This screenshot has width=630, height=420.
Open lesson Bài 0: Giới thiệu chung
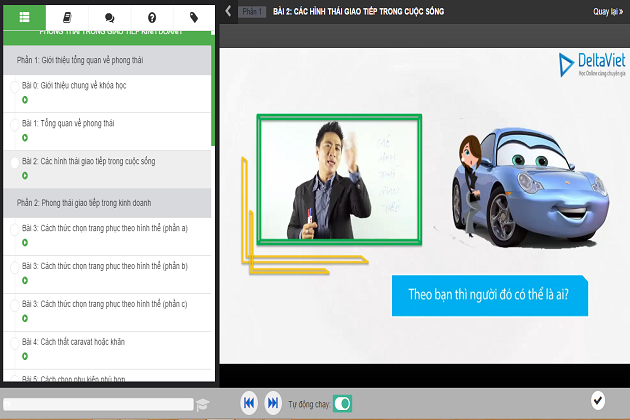point(74,85)
